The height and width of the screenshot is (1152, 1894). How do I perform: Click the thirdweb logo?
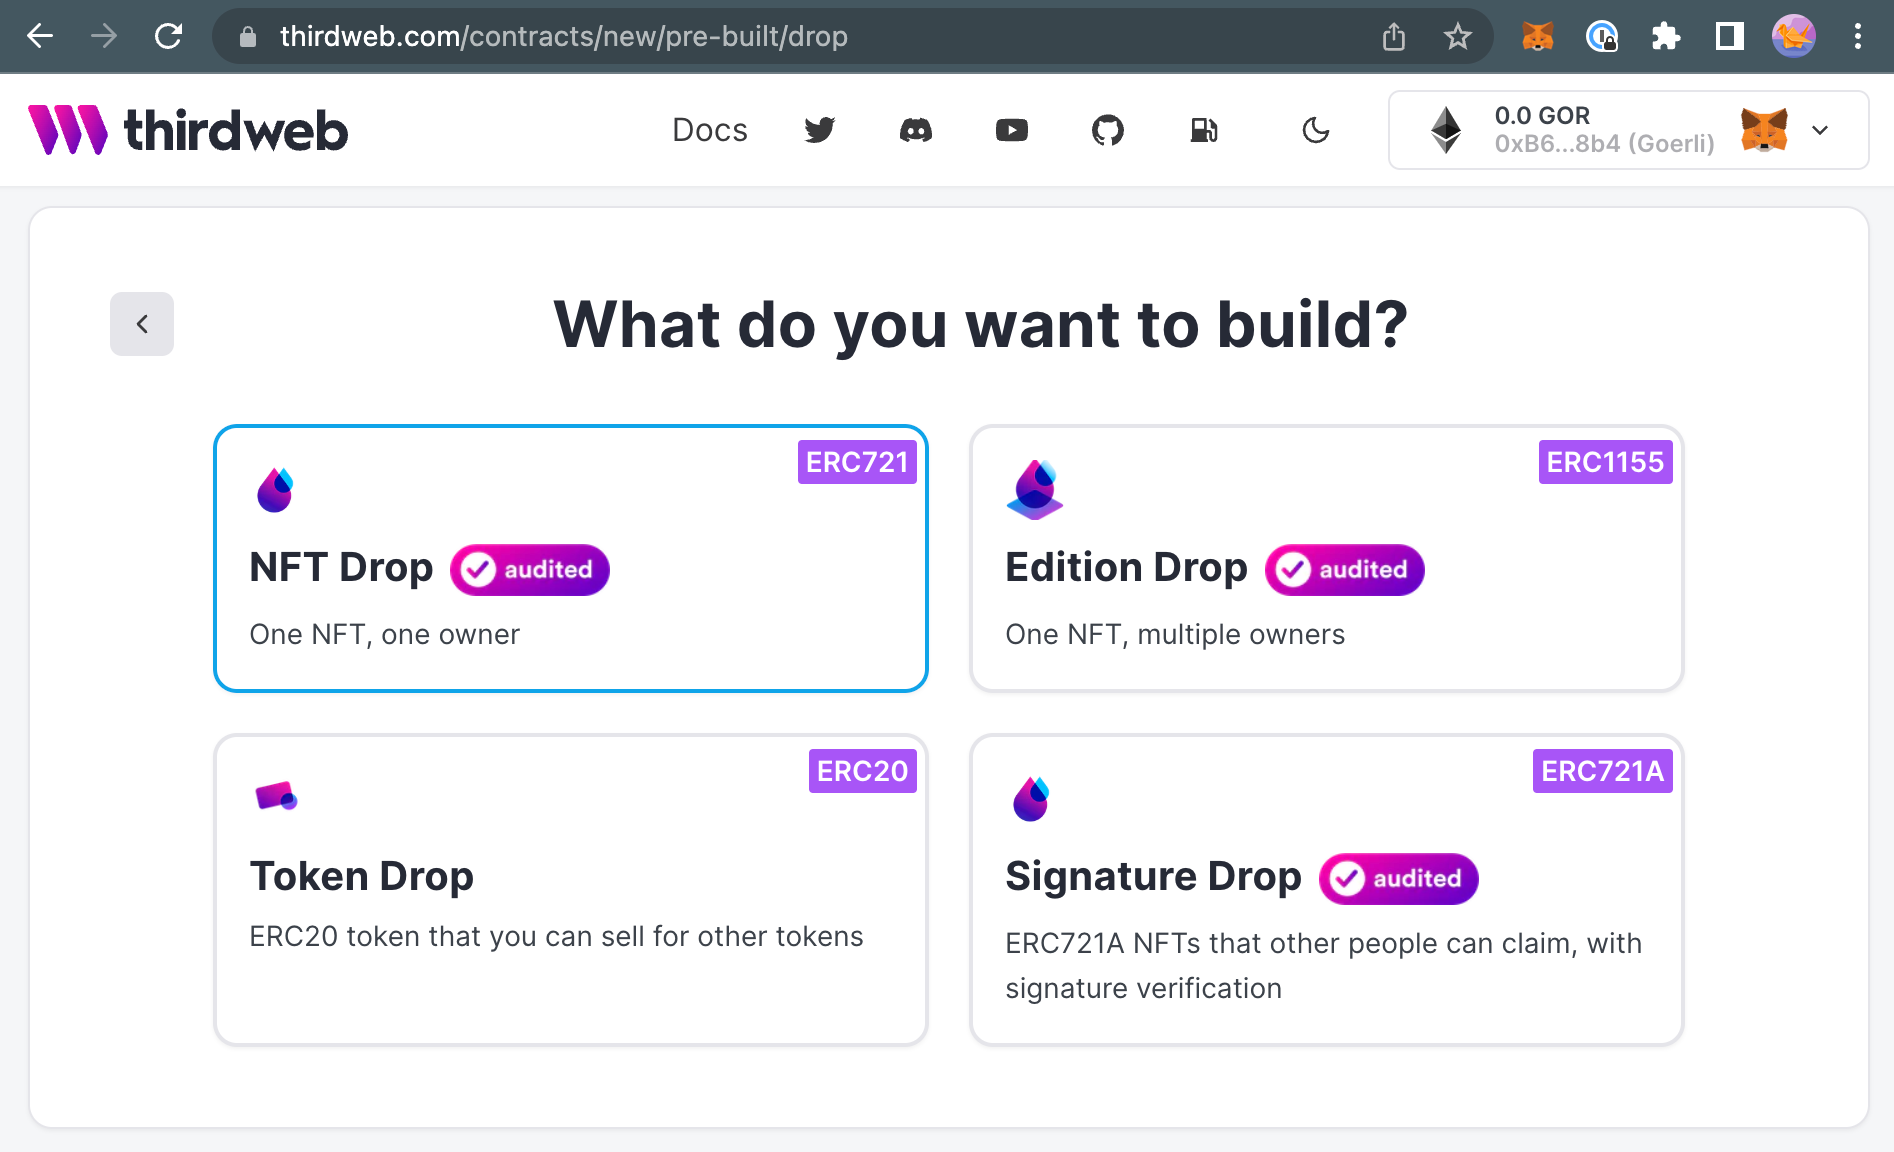pos(188,129)
